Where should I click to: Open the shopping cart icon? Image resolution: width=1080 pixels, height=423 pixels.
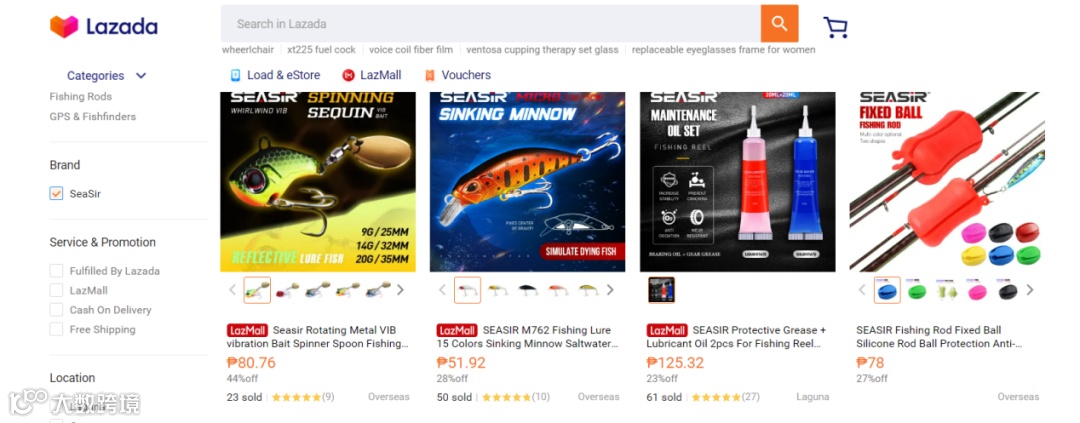click(x=835, y=27)
